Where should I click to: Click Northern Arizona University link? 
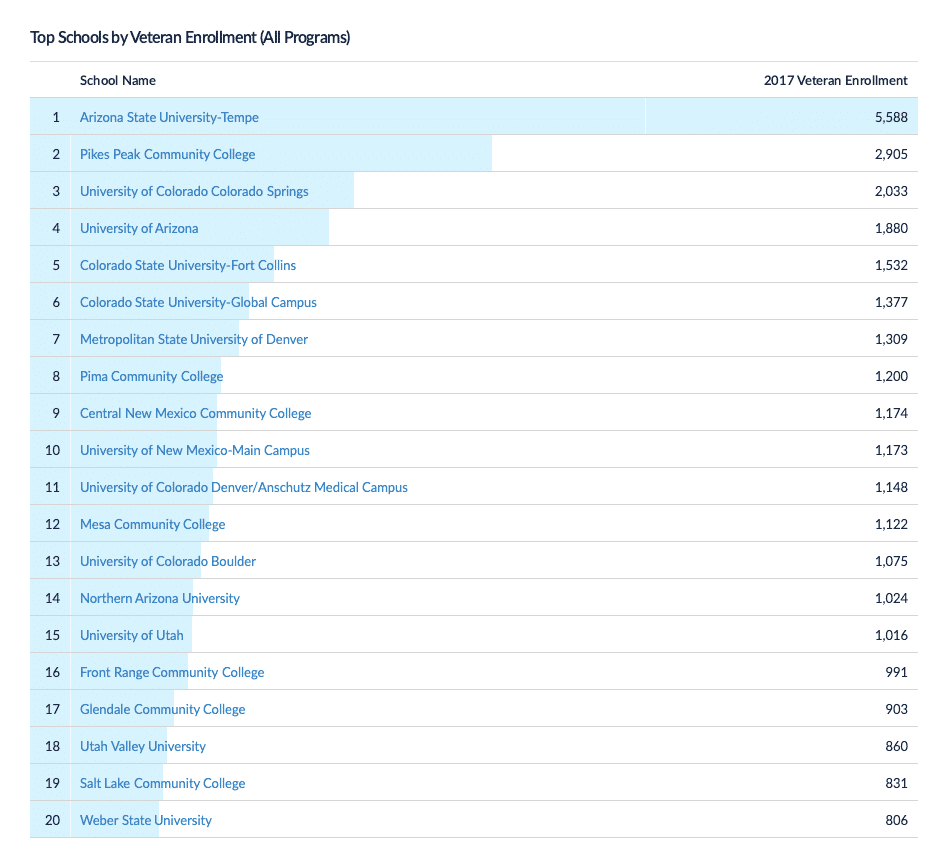point(160,598)
